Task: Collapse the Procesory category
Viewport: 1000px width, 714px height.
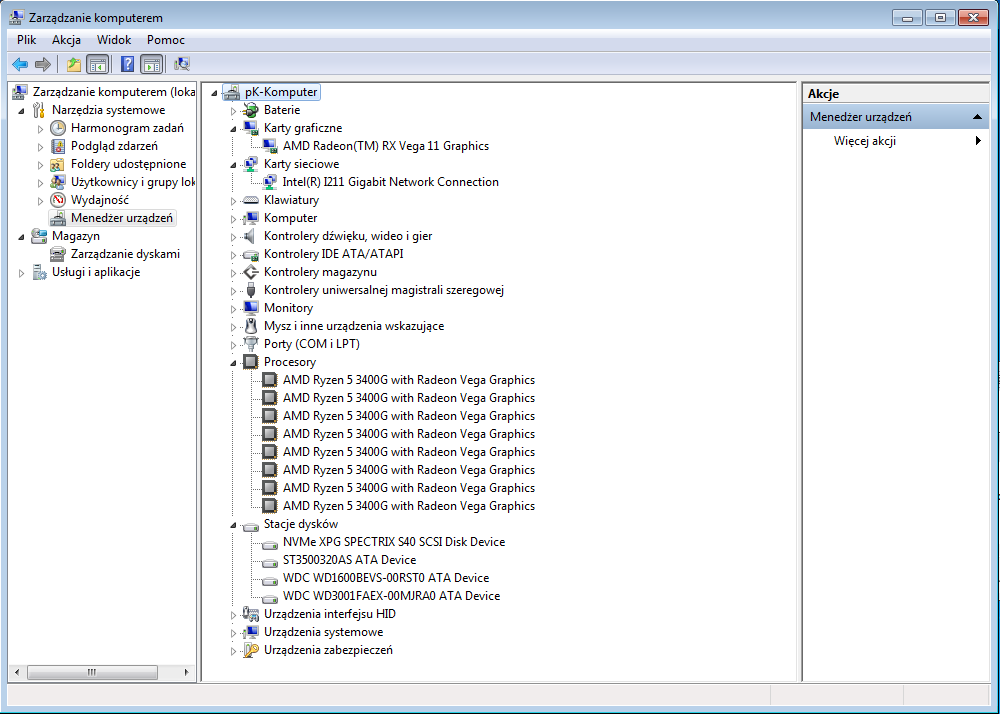Action: (x=233, y=363)
